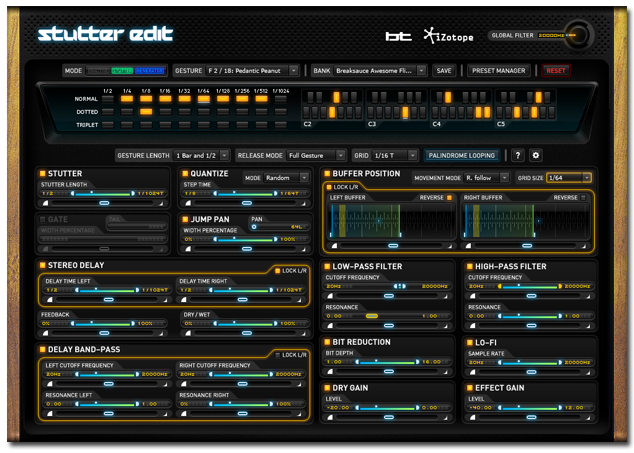This screenshot has width=634, height=453.
Task: Open the Quantize Mode Random dropdown
Action: pyautogui.click(x=286, y=178)
